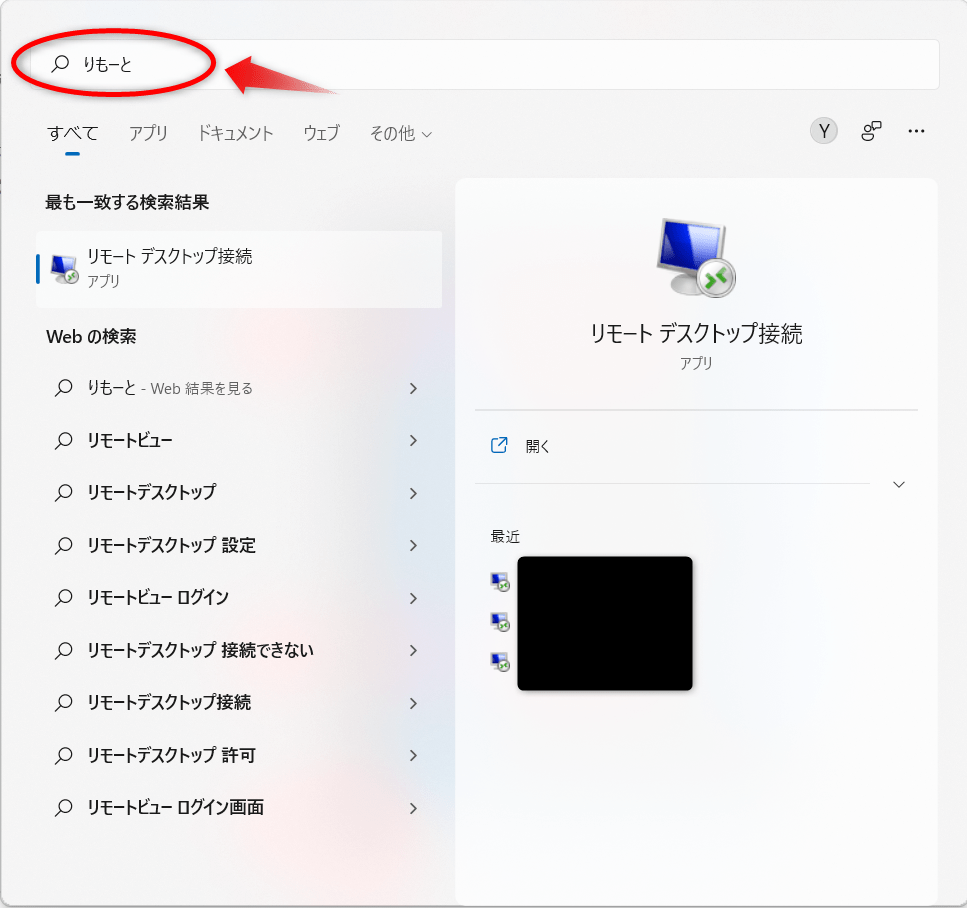Select the third recent Remote Desktop connection icon
The height and width of the screenshot is (908, 967).
[500, 662]
